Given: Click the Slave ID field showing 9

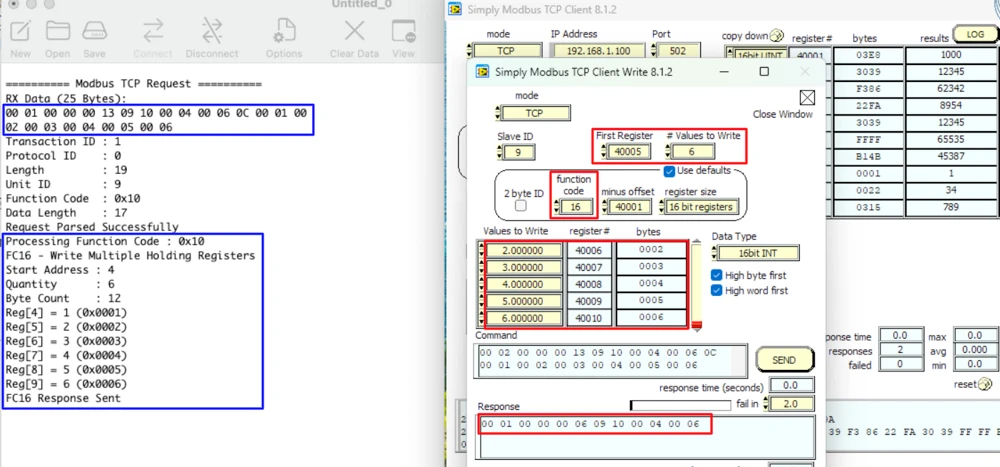Looking at the screenshot, I should coord(520,152).
